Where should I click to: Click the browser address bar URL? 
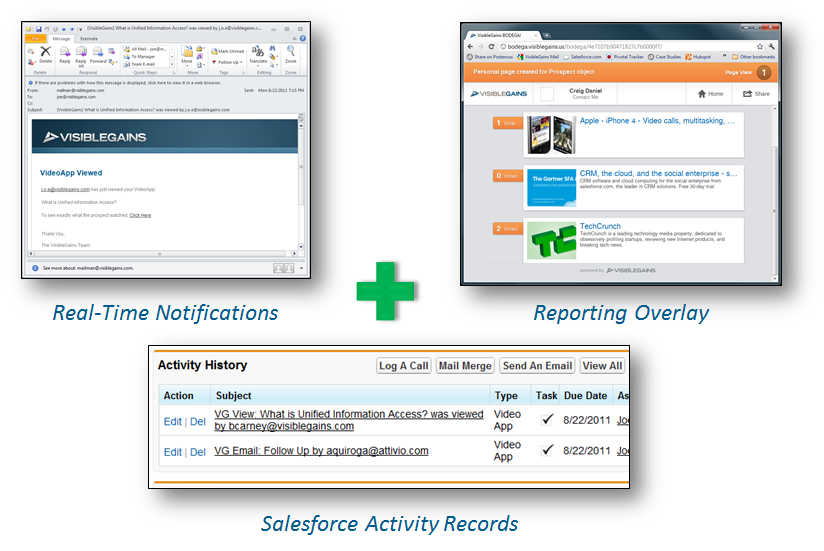(x=584, y=46)
